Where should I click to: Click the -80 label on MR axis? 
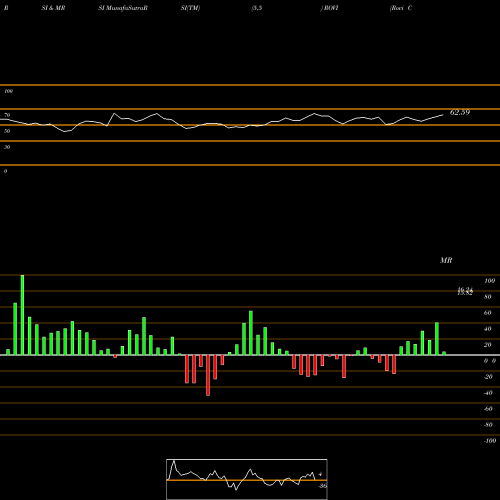click(488, 425)
